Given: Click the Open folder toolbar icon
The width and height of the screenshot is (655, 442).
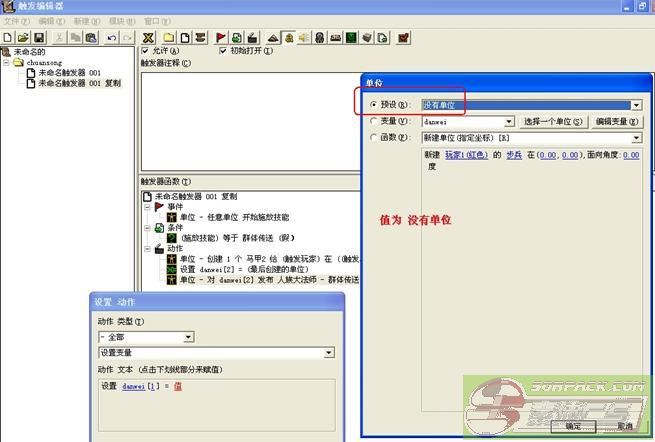Looking at the screenshot, I should point(23,37).
